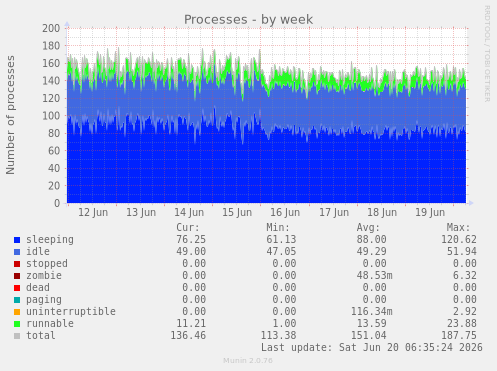Click idle average value 49.29
This screenshot has width=497, height=371.
tap(371, 251)
